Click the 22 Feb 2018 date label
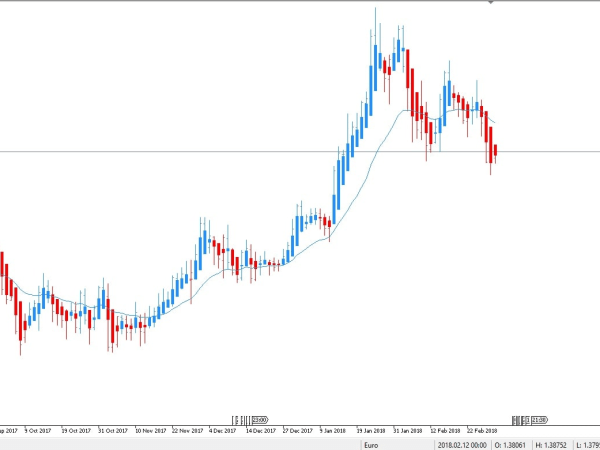Screen dimensions: 600x450 484,431
